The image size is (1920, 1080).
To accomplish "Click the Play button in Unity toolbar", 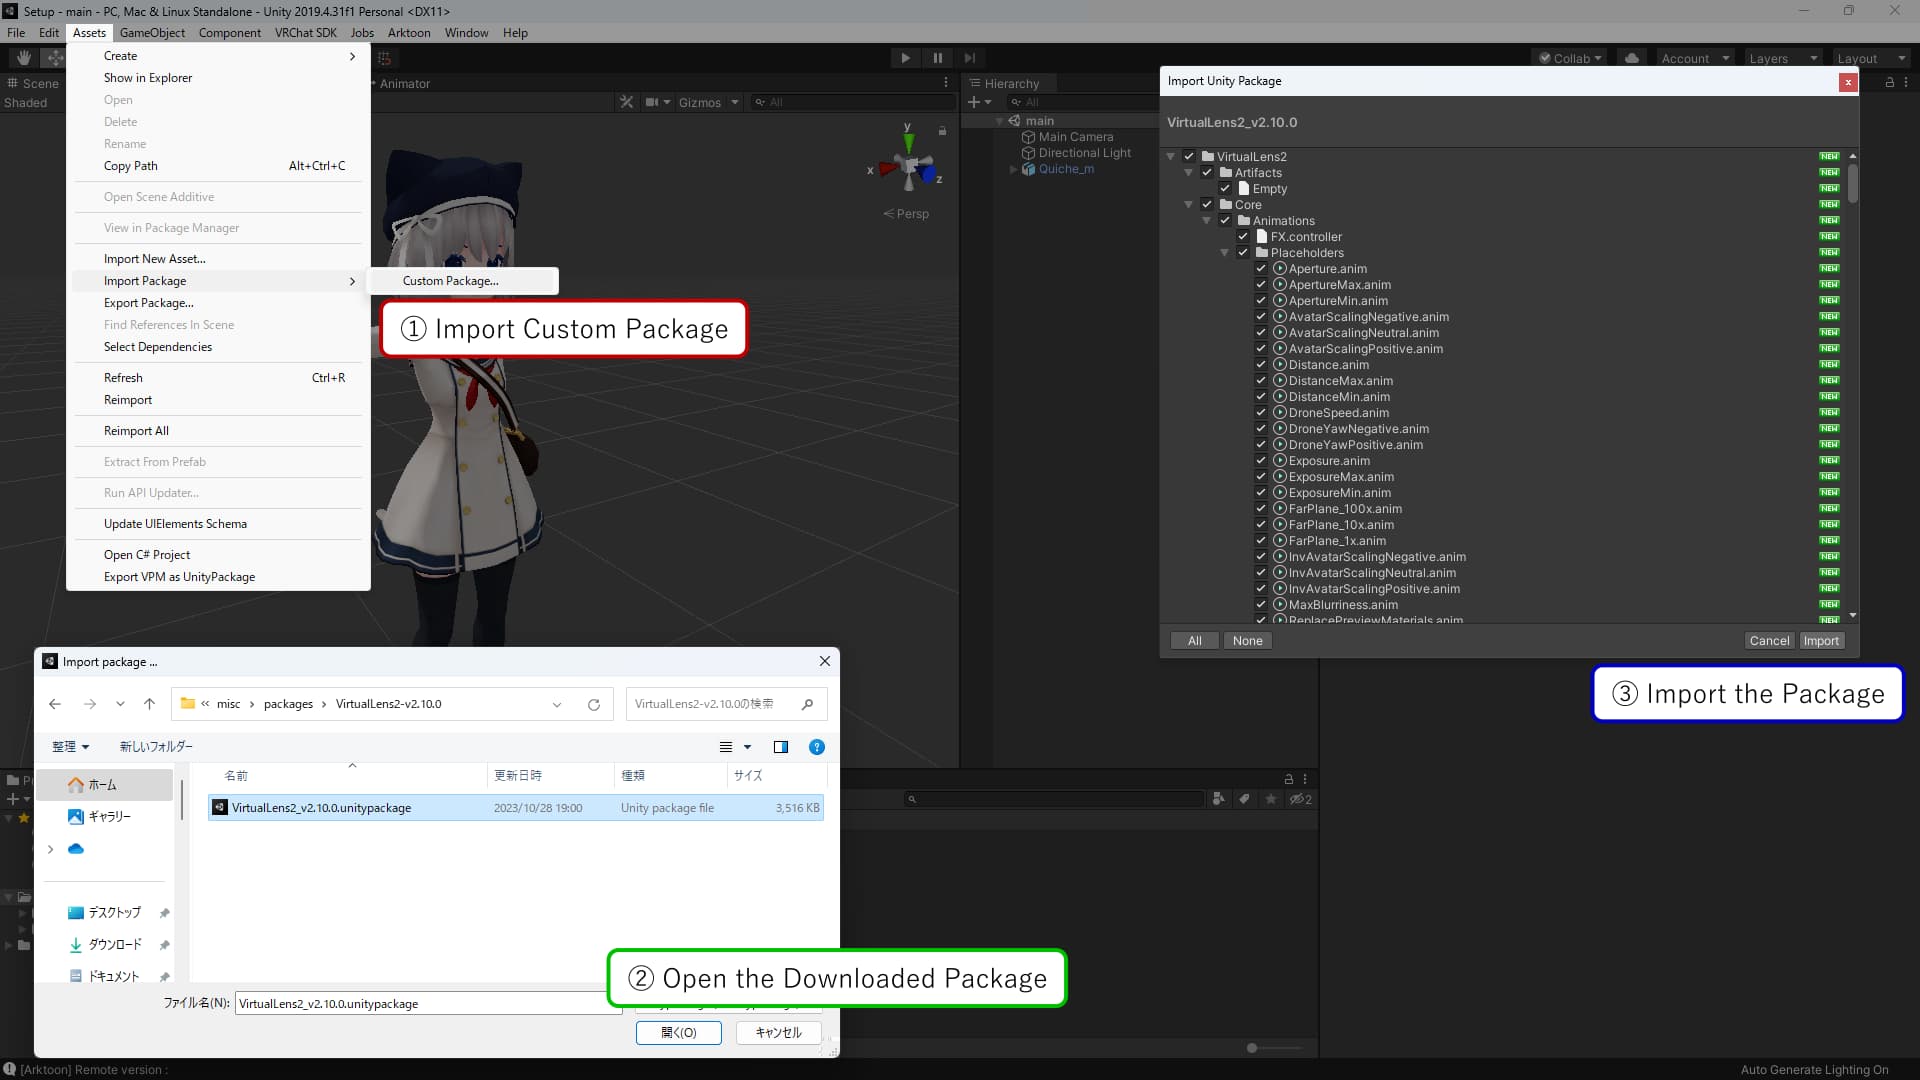I will [906, 57].
